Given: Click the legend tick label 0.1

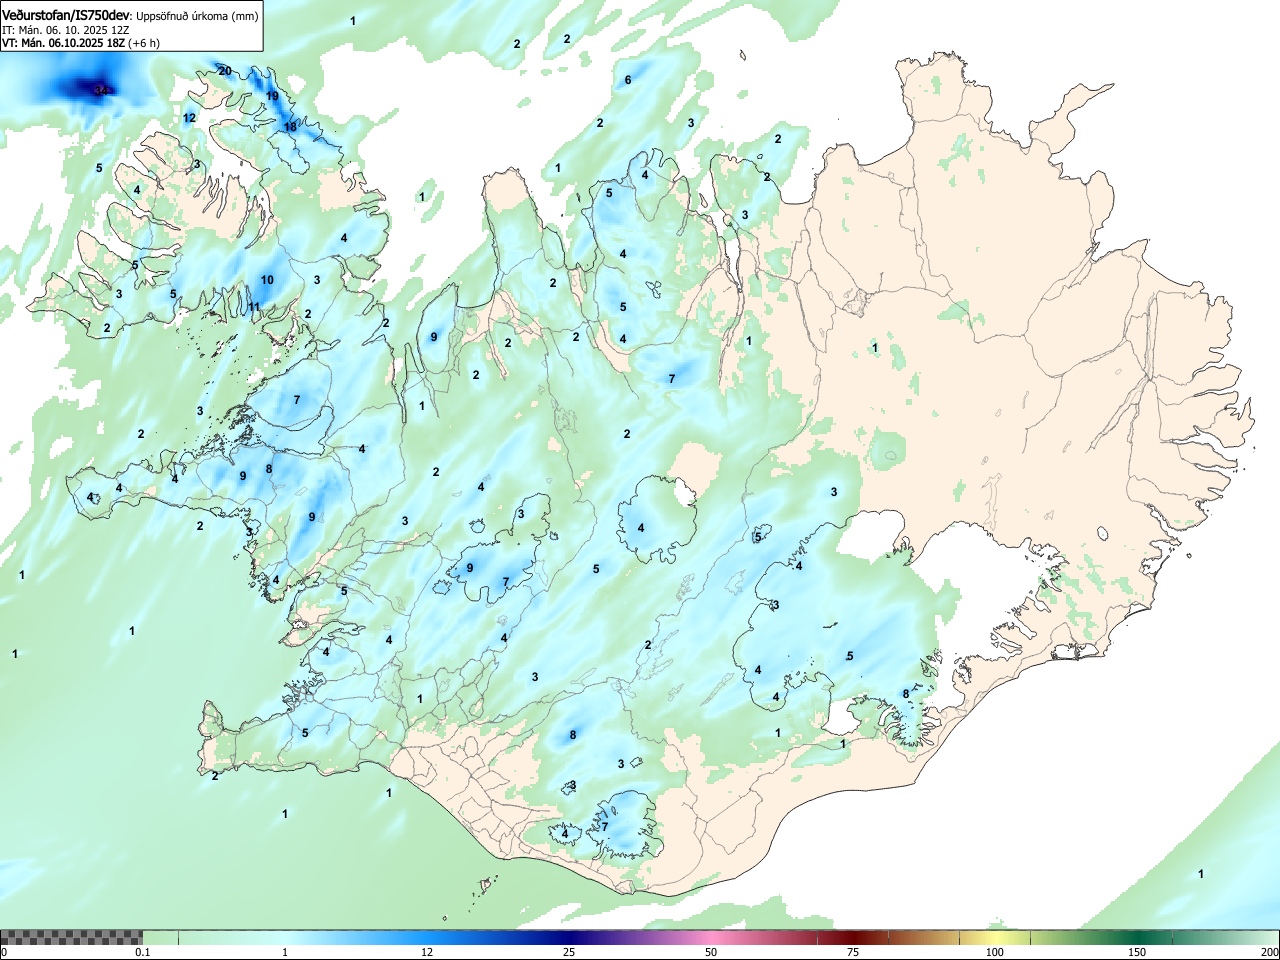Looking at the screenshot, I should click(143, 952).
